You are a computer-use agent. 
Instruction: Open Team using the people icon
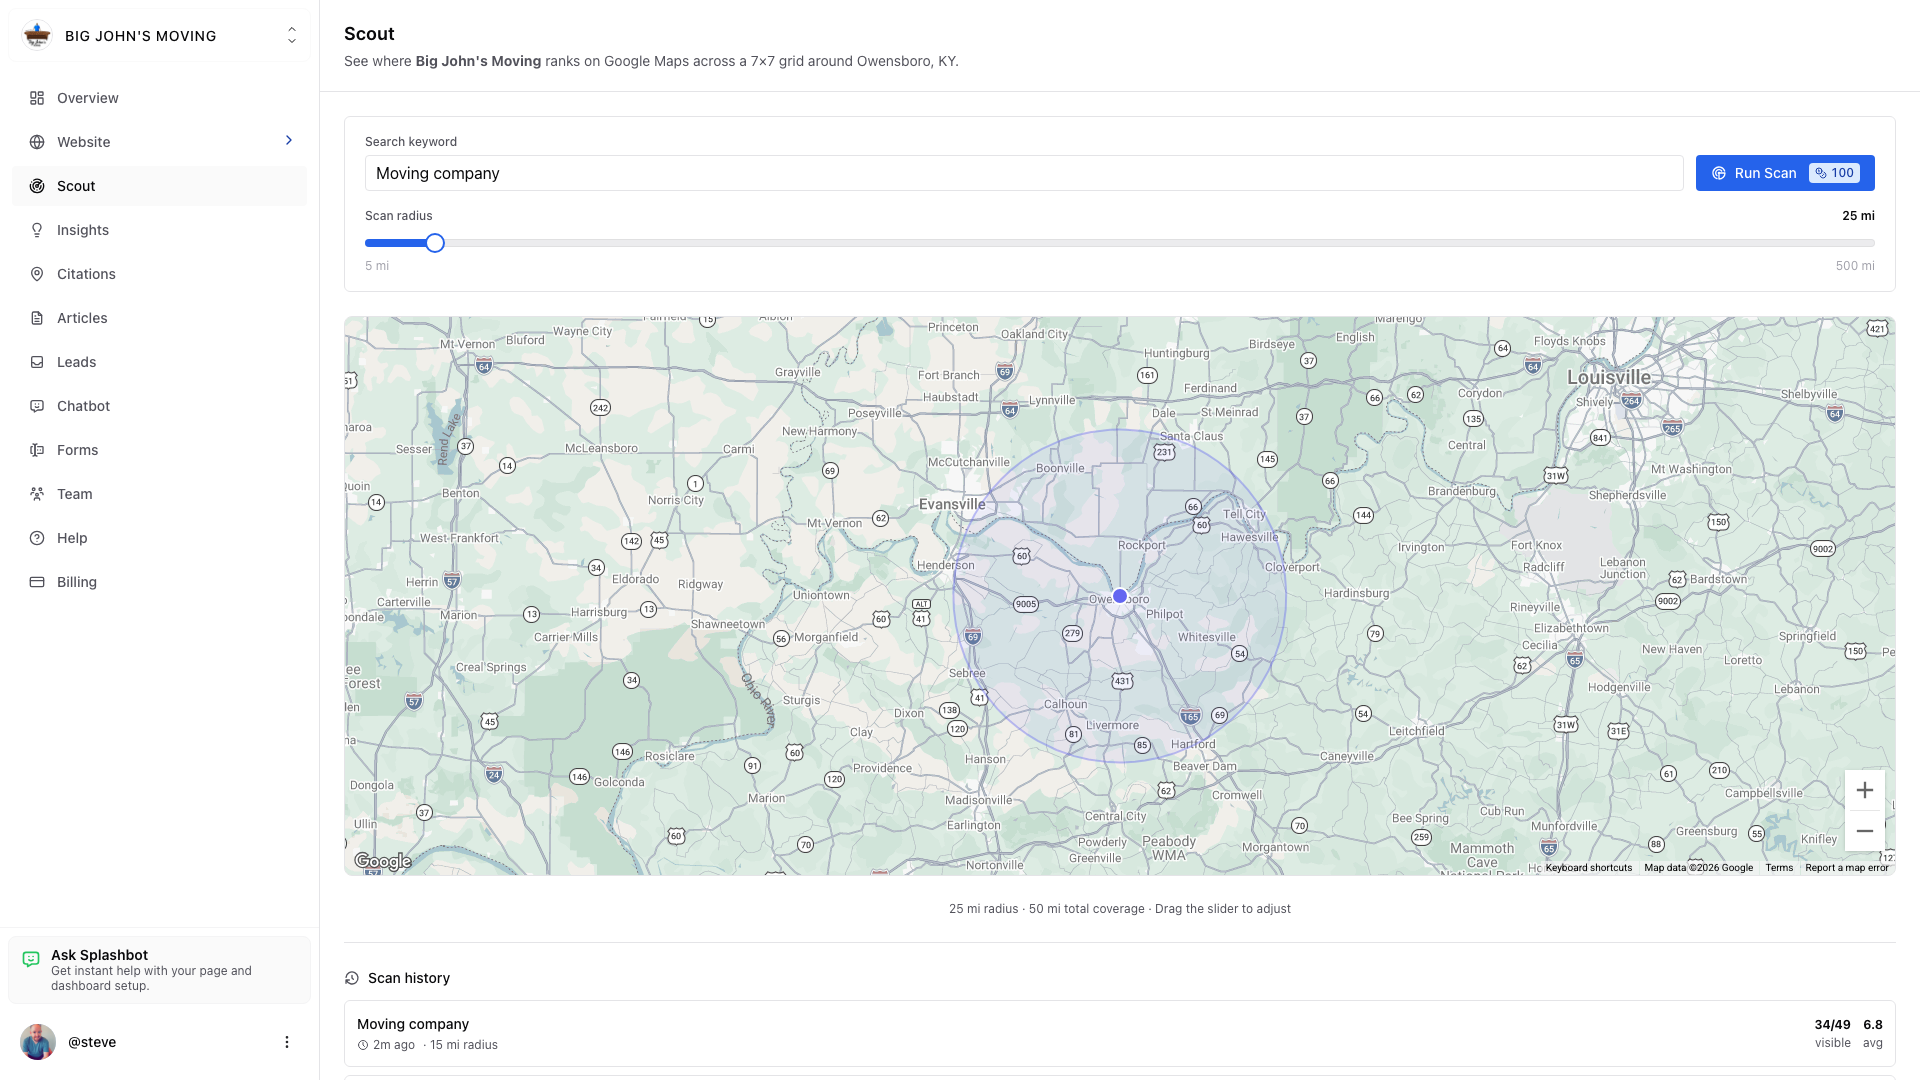click(x=37, y=494)
